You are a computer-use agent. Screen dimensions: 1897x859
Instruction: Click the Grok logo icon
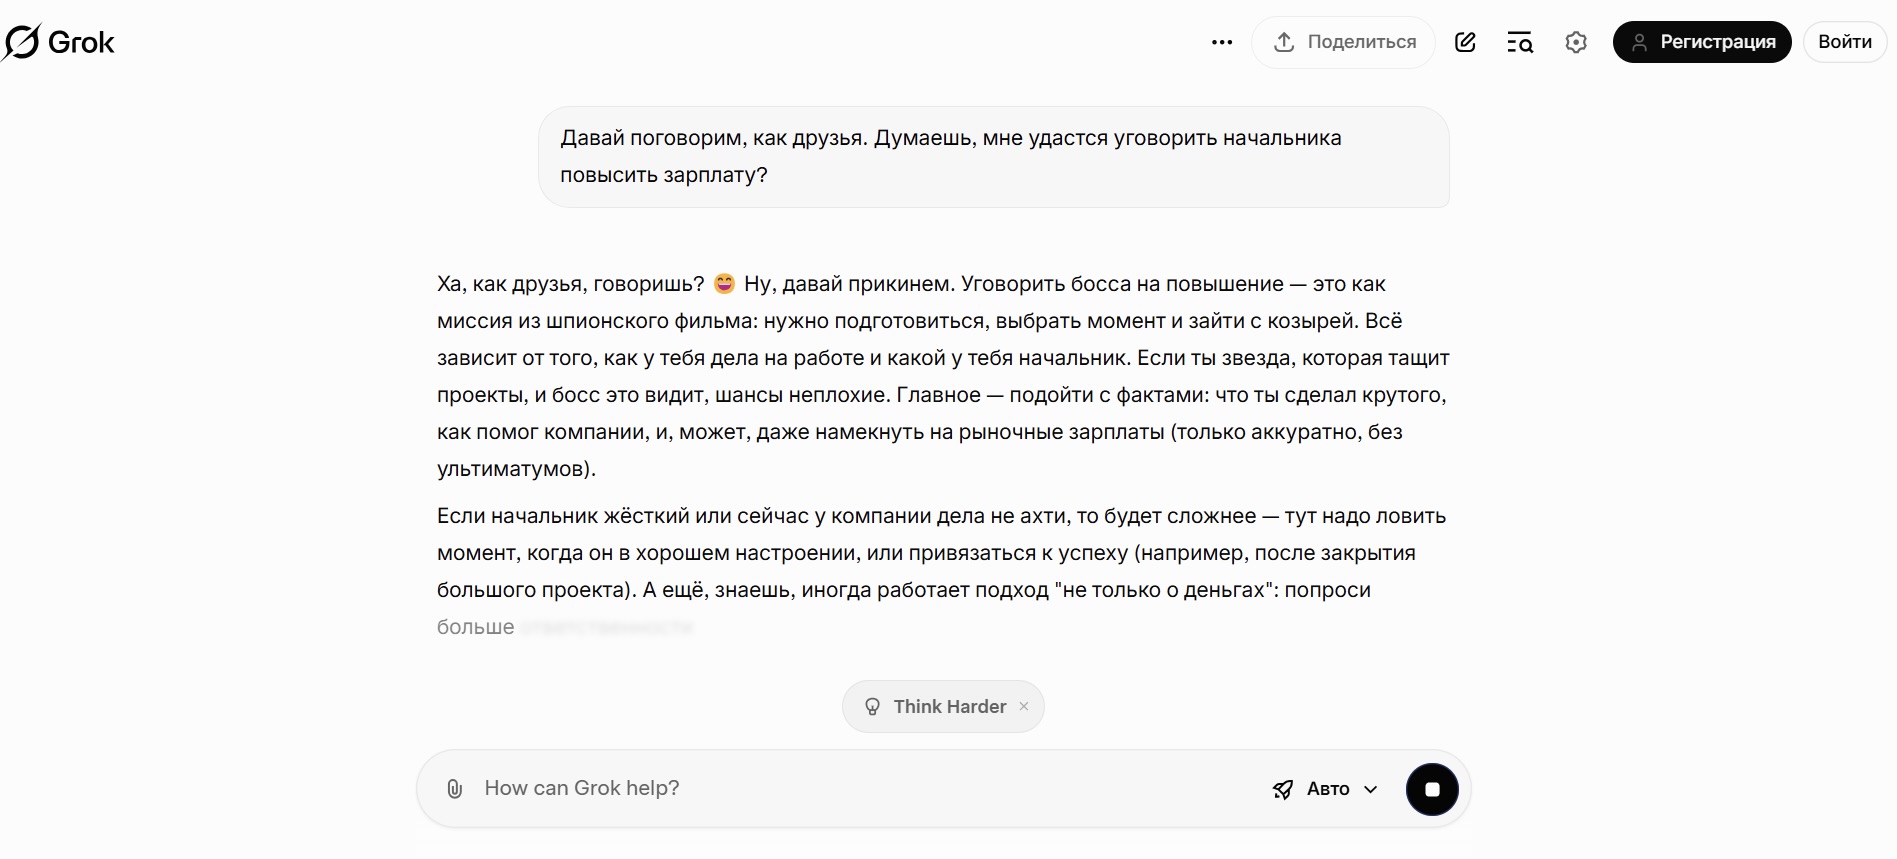point(21,42)
